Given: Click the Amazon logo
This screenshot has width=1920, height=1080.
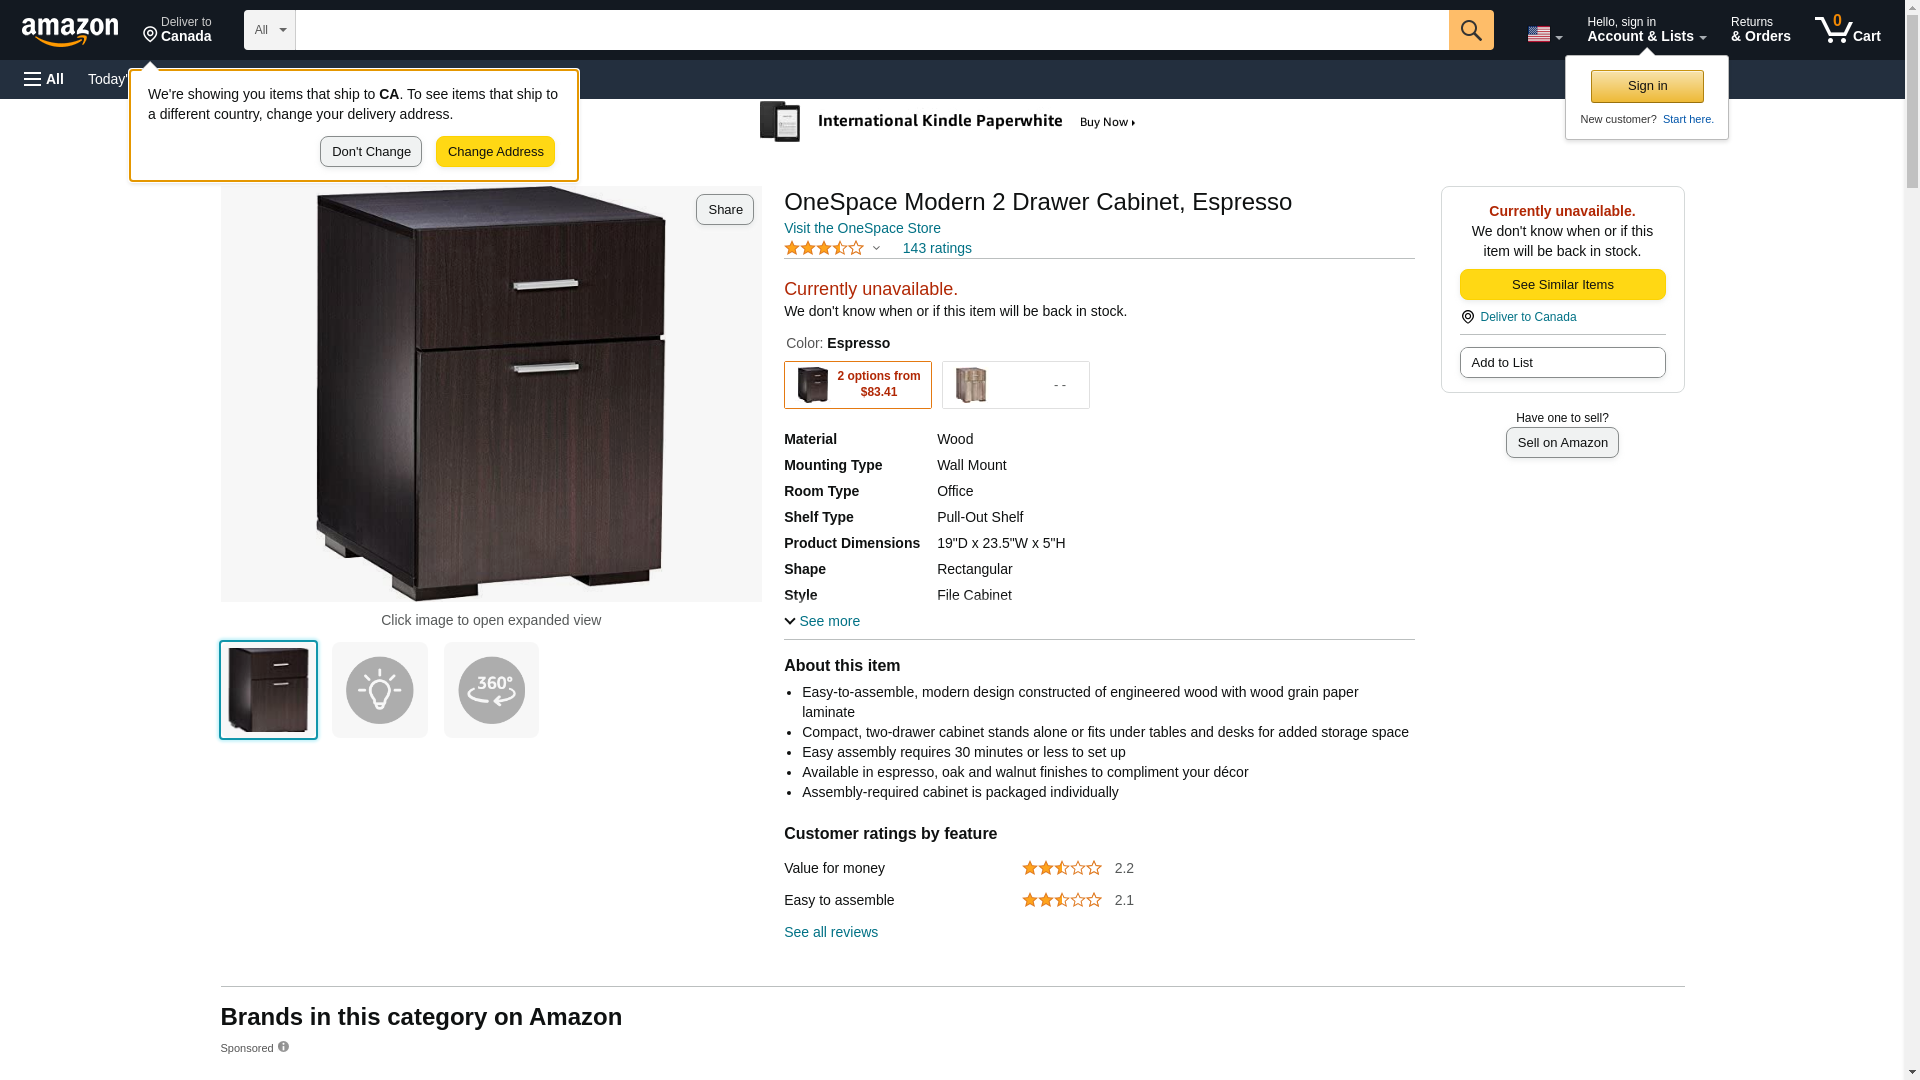Looking at the screenshot, I should click(70, 31).
